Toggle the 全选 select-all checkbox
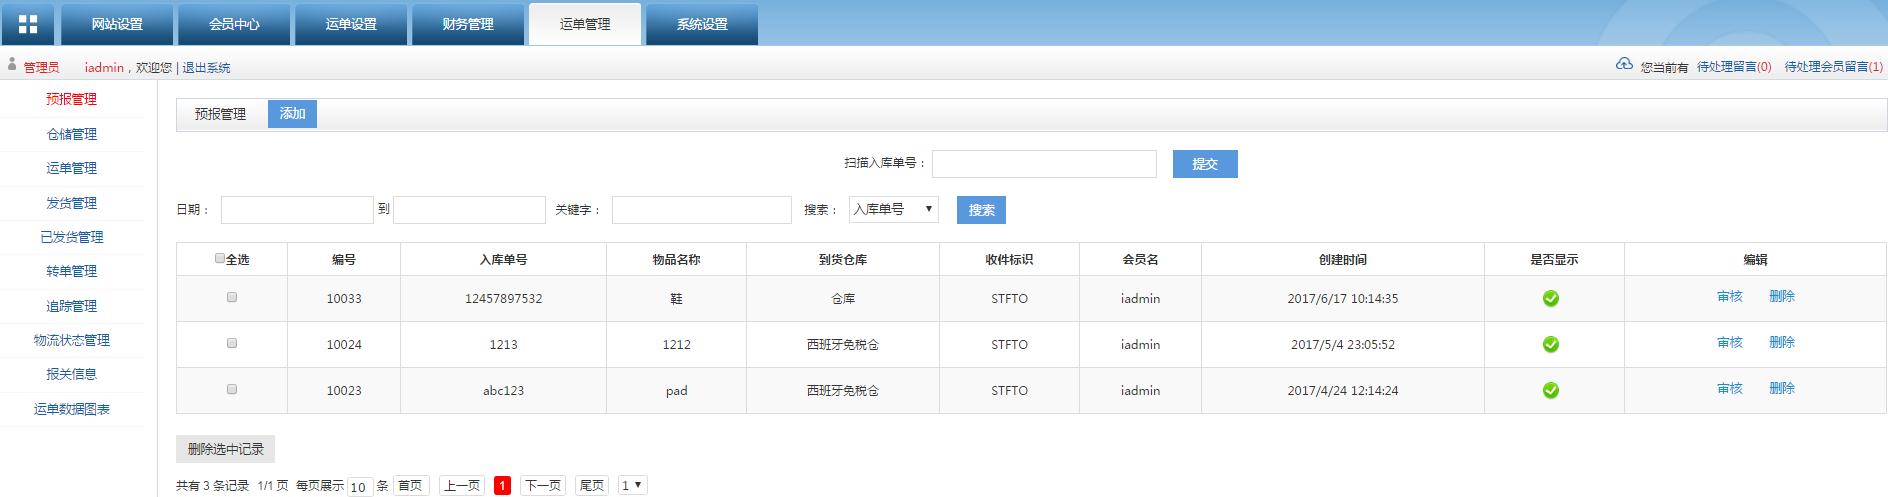 coord(220,258)
